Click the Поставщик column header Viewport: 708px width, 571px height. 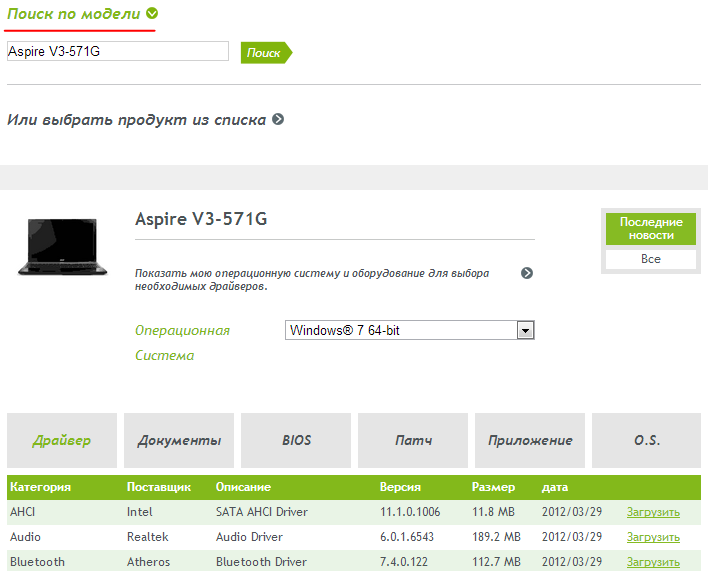coord(158,487)
